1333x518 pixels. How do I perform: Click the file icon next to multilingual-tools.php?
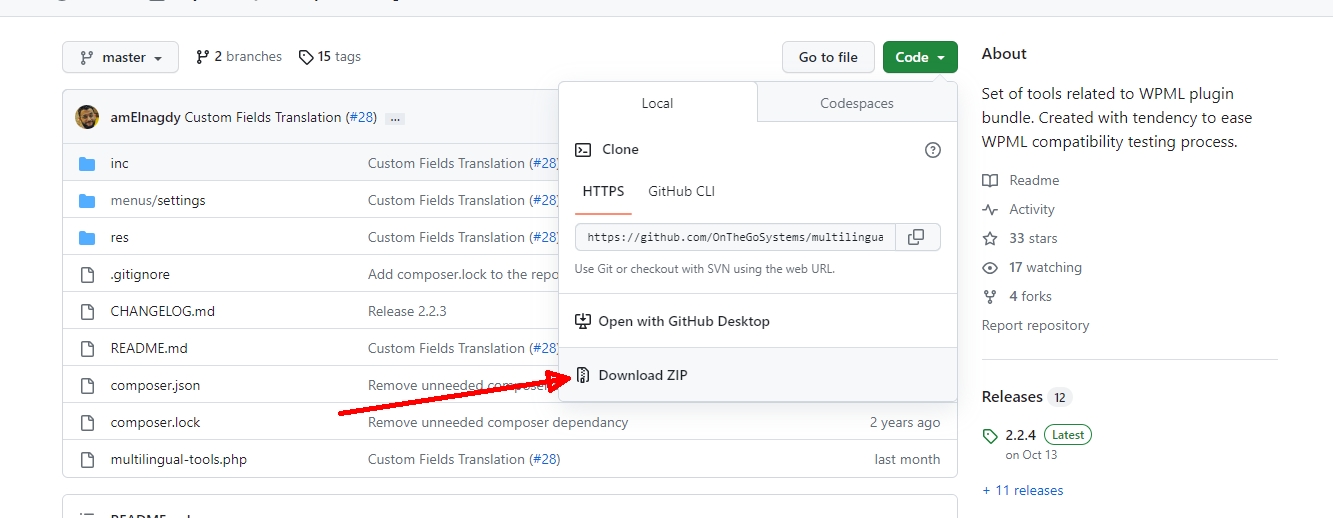click(x=87, y=459)
